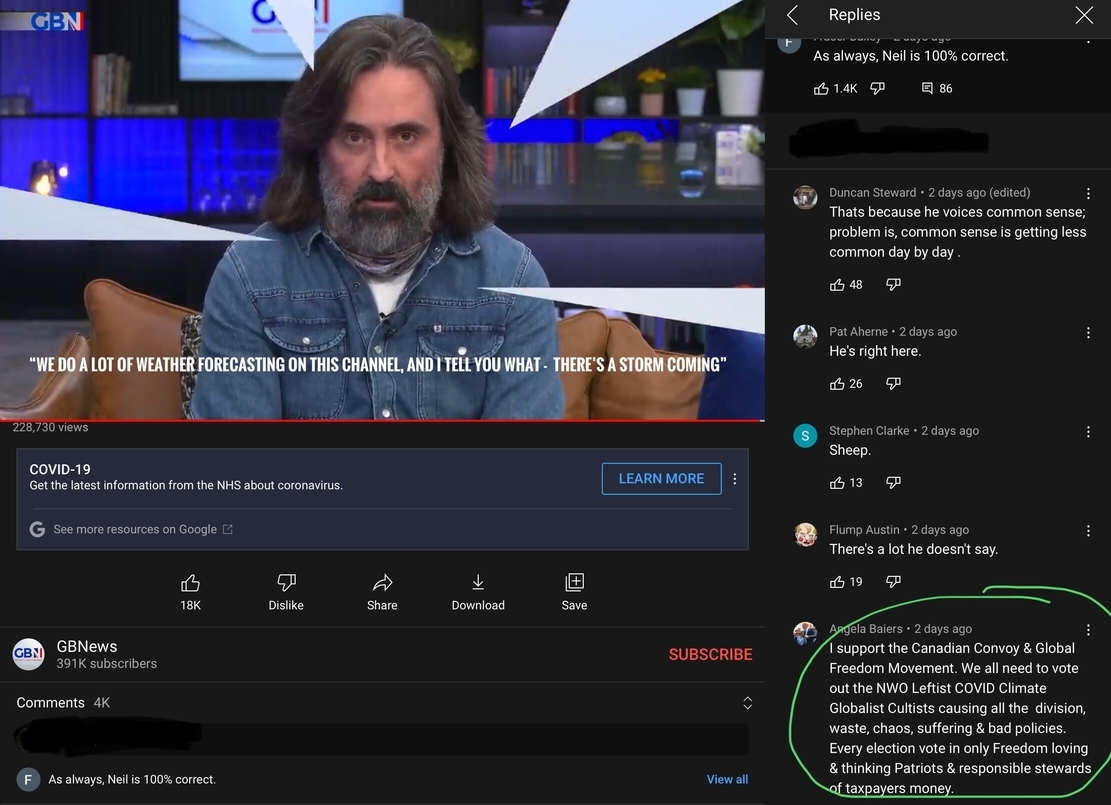Click the LEARN MORE button
This screenshot has height=805, width=1111.
point(661,479)
